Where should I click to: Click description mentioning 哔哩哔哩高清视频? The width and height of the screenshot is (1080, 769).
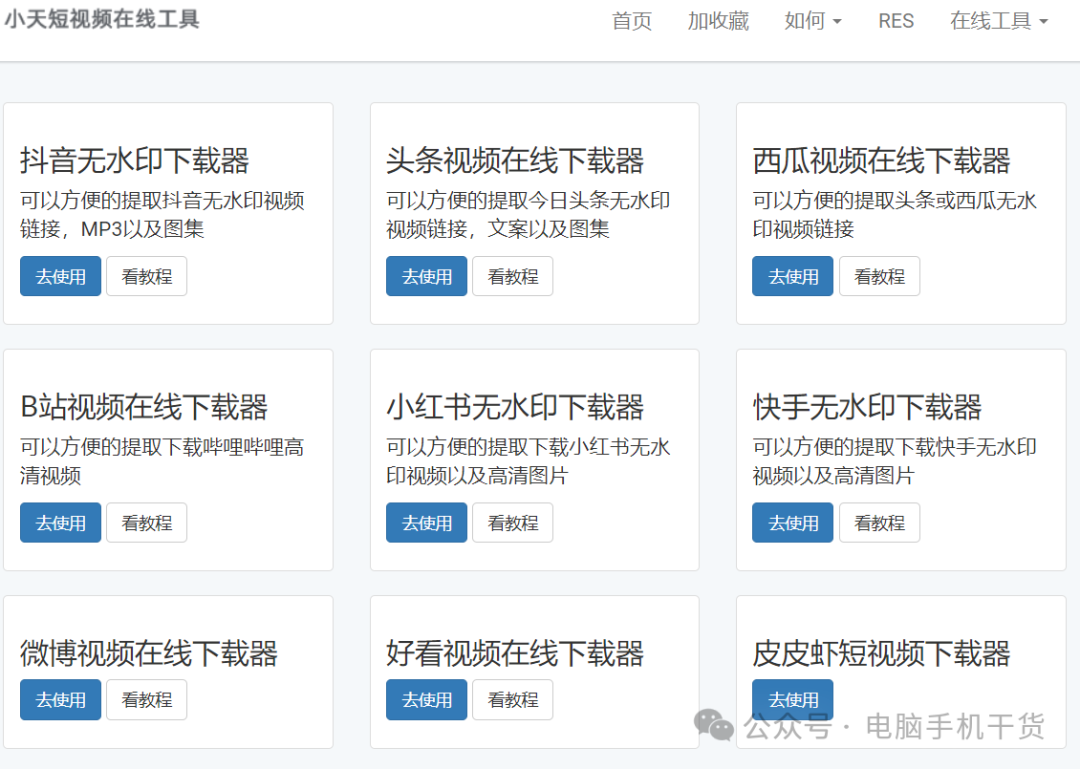pyautogui.click(x=162, y=461)
